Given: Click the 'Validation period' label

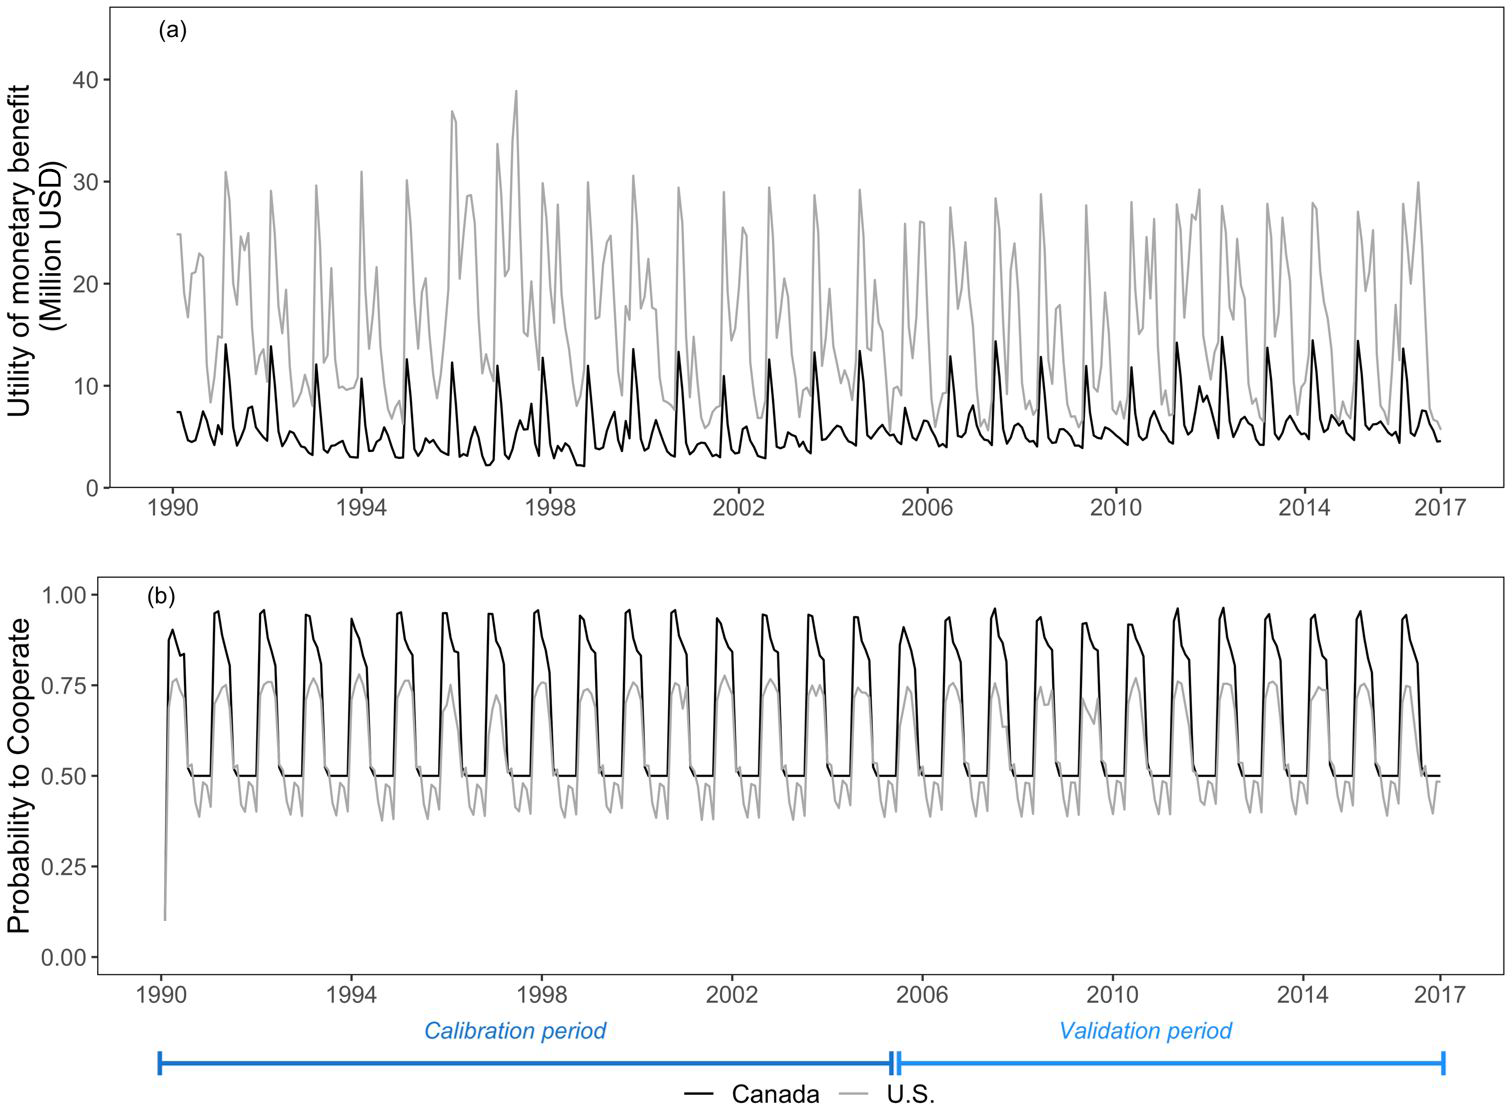Looking at the screenshot, I should (1145, 1030).
